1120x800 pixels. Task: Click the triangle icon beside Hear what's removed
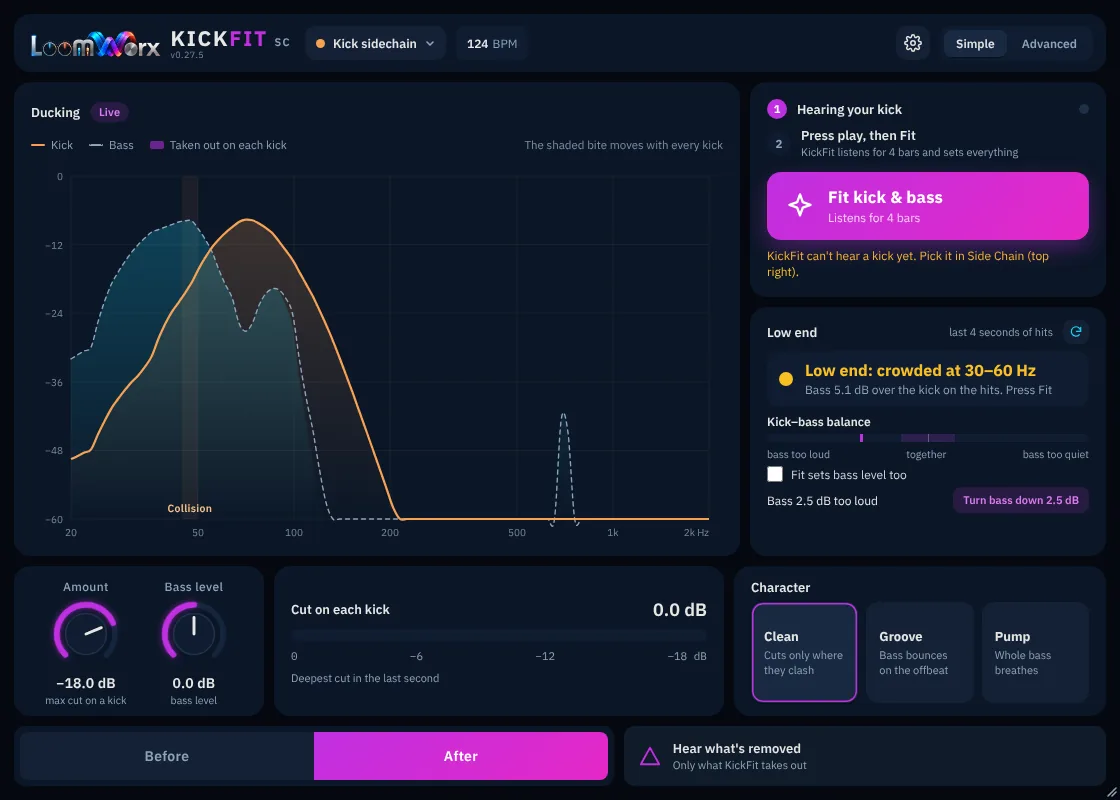click(649, 756)
